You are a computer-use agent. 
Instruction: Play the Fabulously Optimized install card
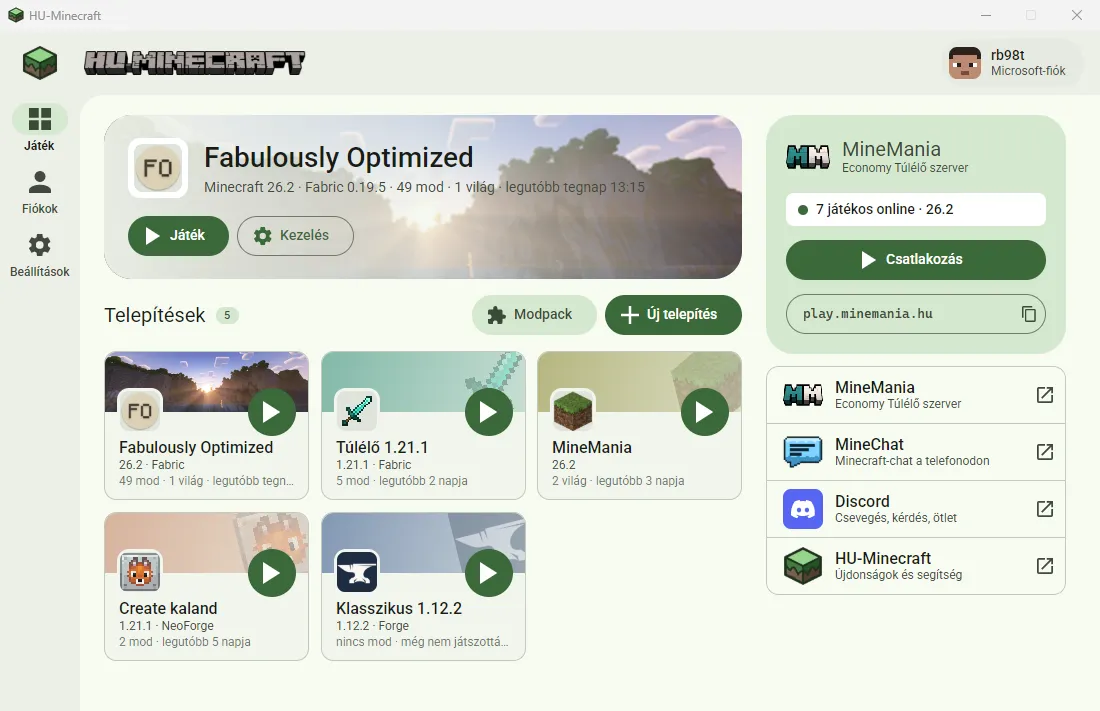(x=271, y=412)
